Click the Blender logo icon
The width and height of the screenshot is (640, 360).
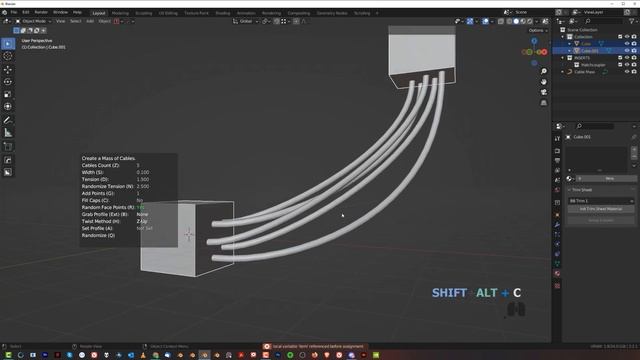tap(4, 13)
